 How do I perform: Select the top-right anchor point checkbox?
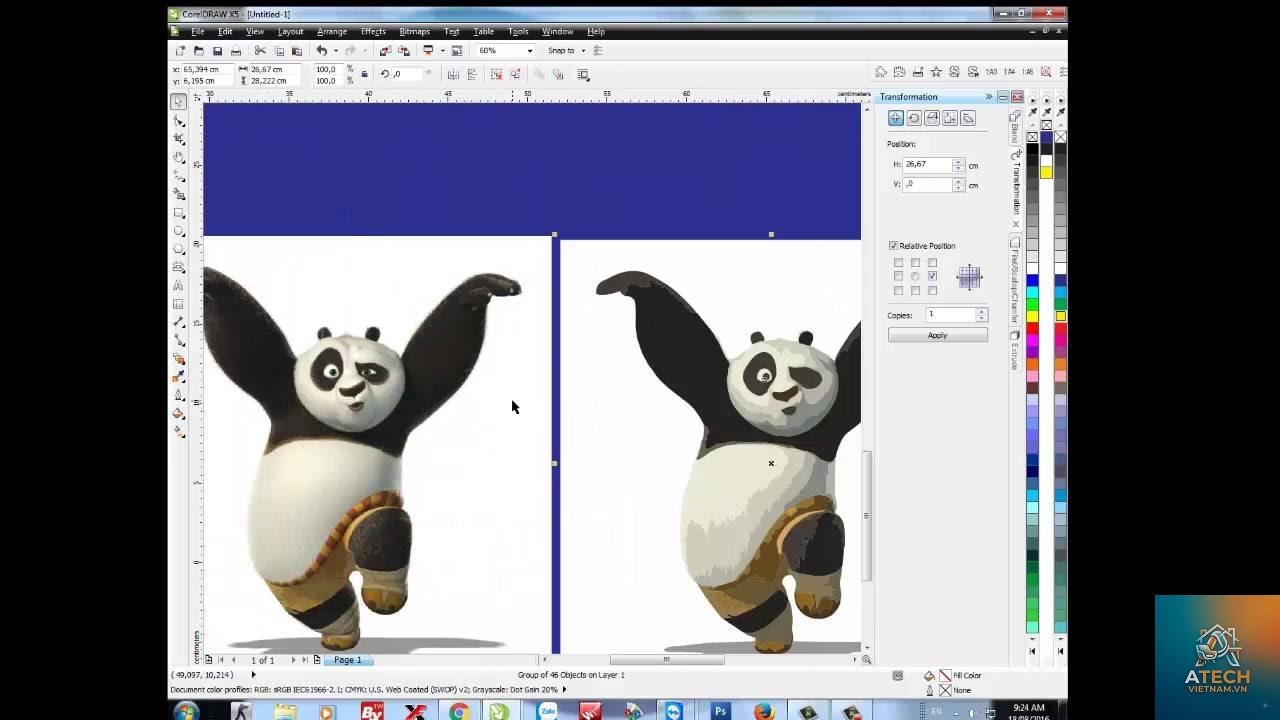(x=932, y=263)
